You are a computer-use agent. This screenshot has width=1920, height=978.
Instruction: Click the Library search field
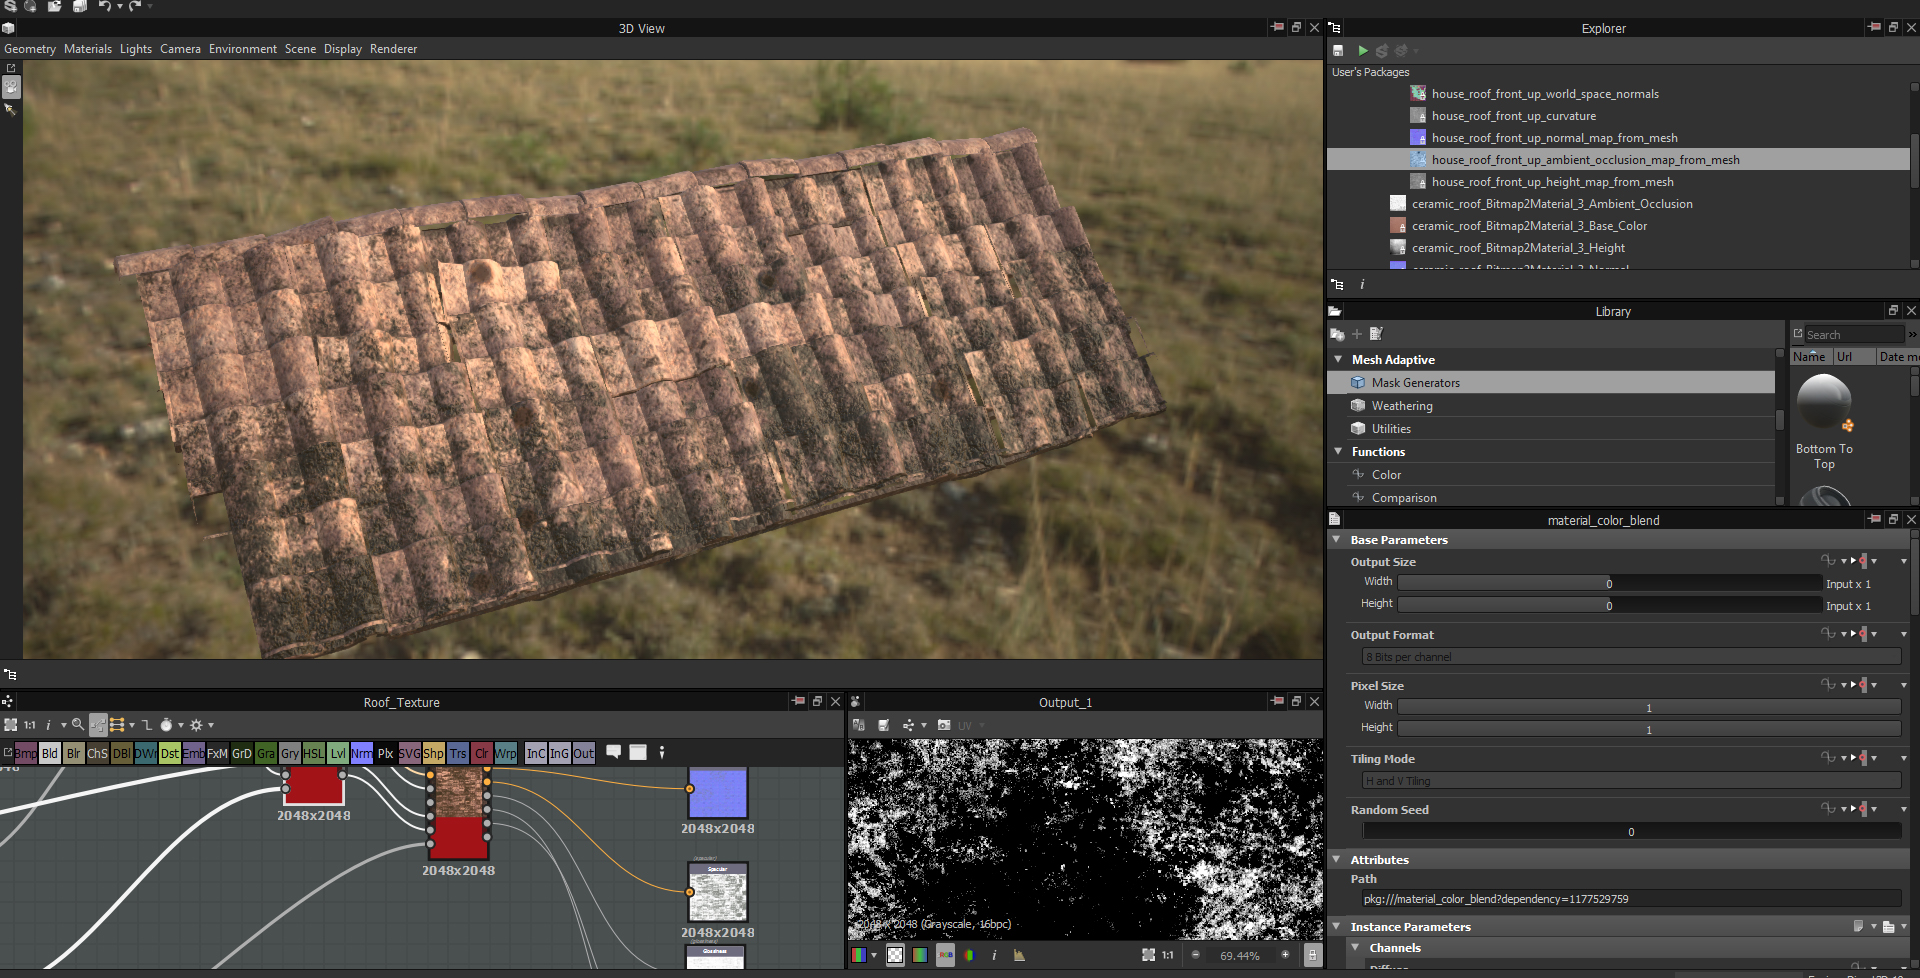click(1852, 335)
